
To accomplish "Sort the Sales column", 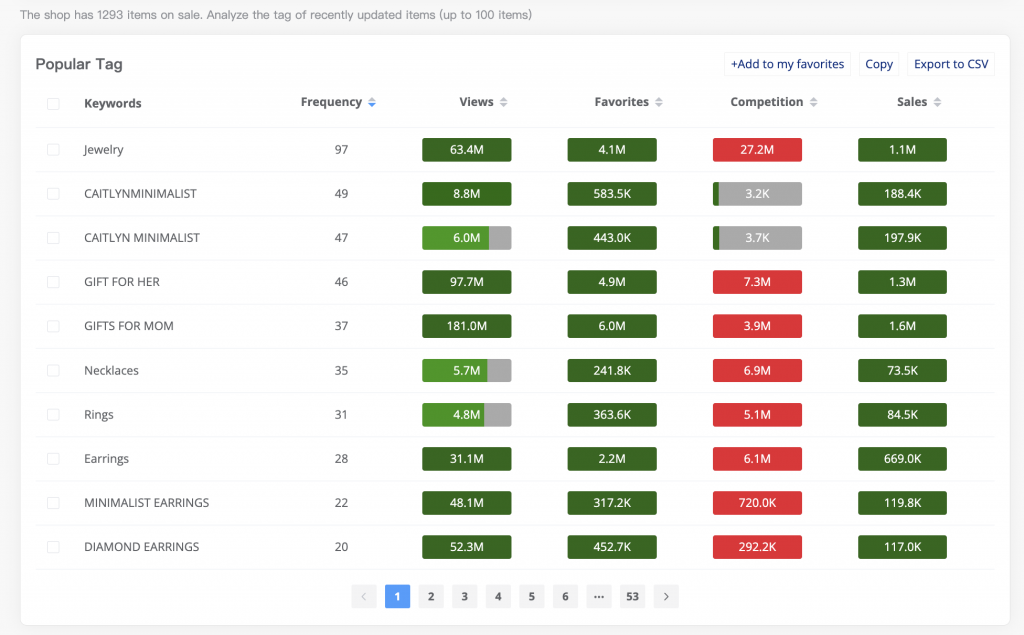I will click(x=937, y=103).
